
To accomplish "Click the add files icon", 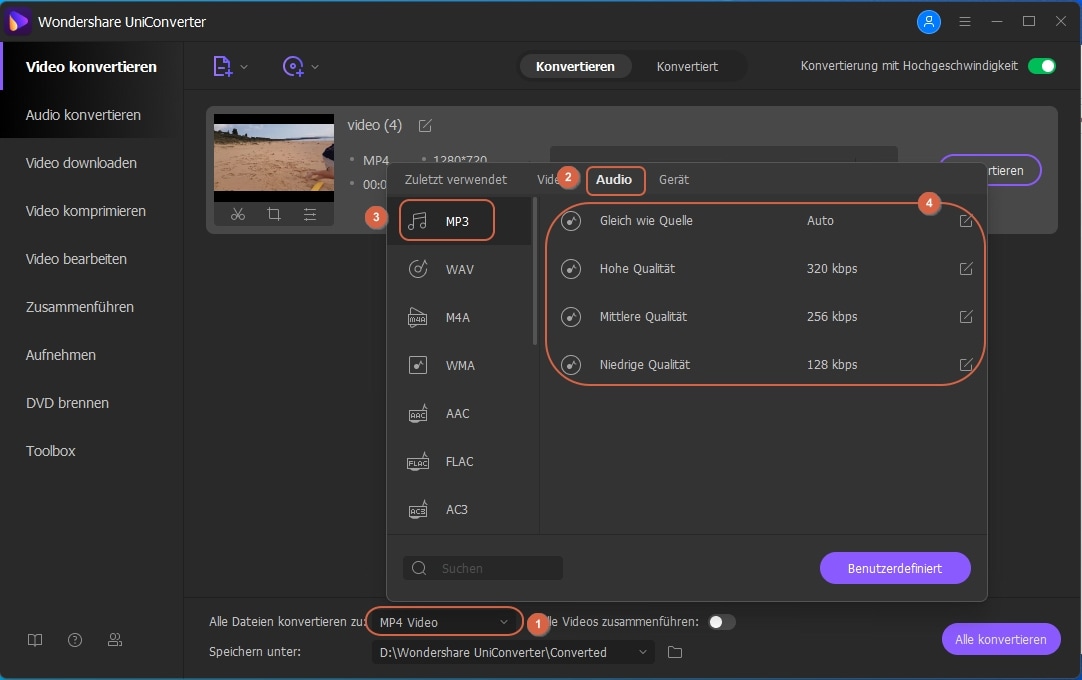I will (222, 66).
